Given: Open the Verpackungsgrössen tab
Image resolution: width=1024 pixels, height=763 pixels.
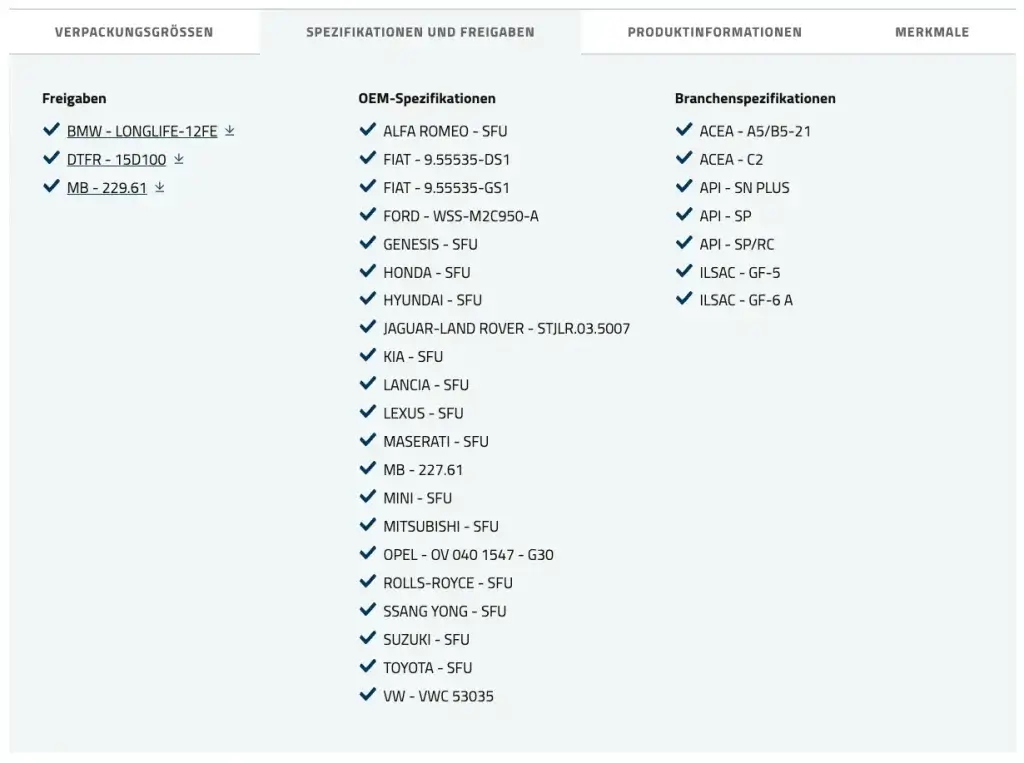Looking at the screenshot, I should click(134, 32).
